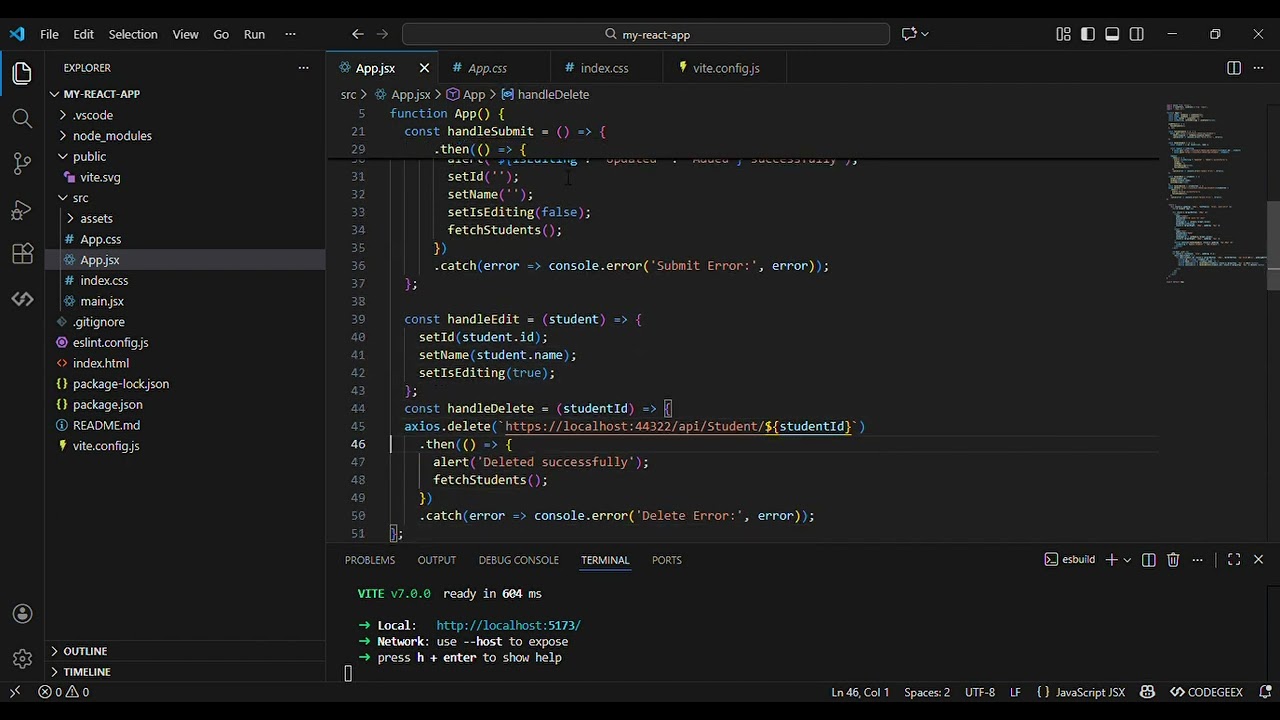Change encoding via UTF-8 status item
Screen dimensions: 1280x720
[x=980, y=692]
